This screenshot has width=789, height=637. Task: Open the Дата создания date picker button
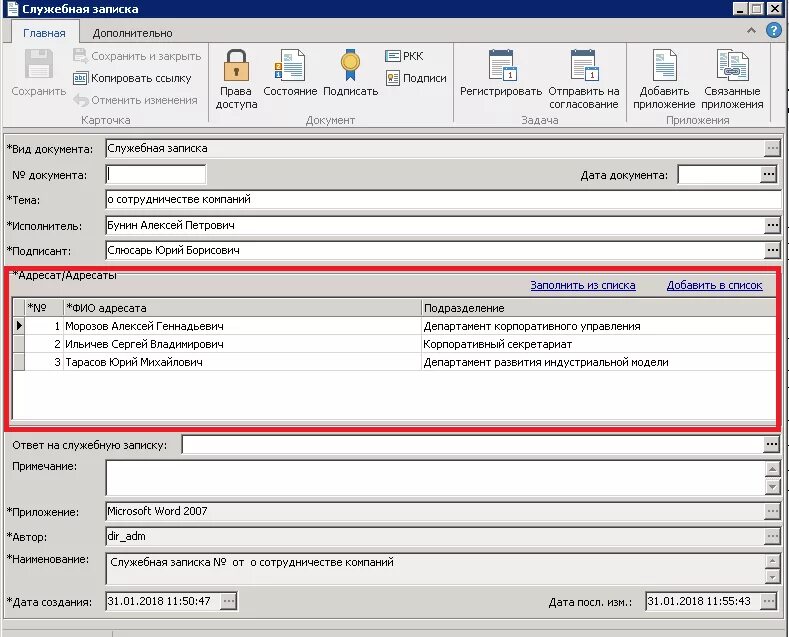(x=228, y=601)
